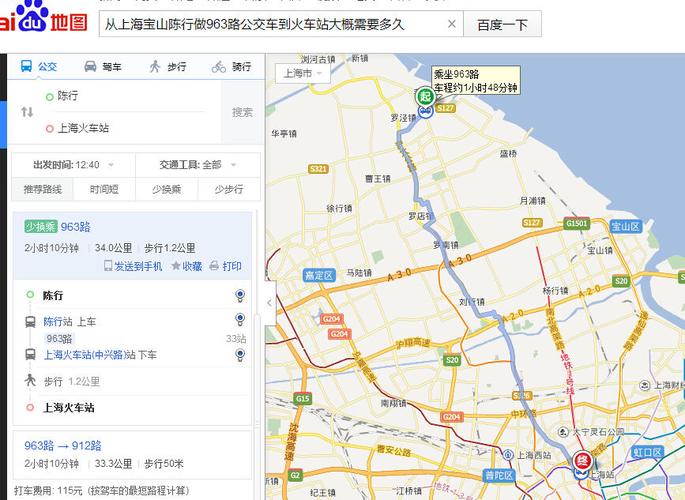Click the bus icon beside 陈行站 上车
This screenshot has height=500, width=685.
pos(30,322)
